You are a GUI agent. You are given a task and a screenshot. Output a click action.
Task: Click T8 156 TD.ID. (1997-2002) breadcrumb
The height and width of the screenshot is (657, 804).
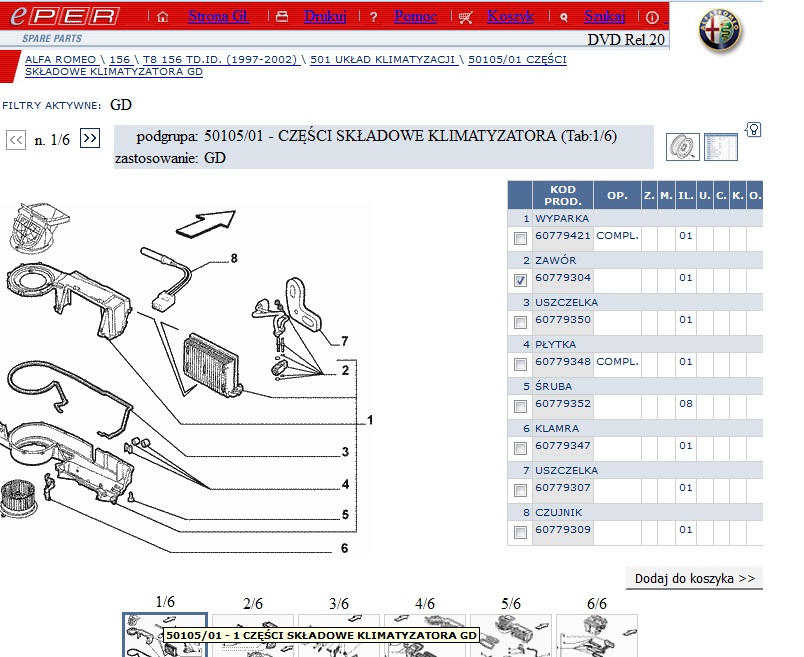click(x=220, y=59)
